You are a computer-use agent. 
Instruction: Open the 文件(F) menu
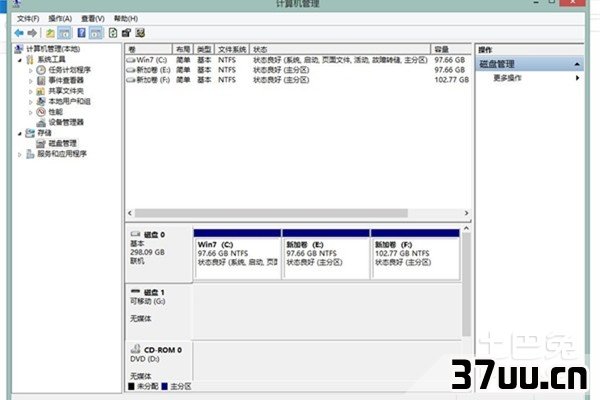(x=28, y=18)
